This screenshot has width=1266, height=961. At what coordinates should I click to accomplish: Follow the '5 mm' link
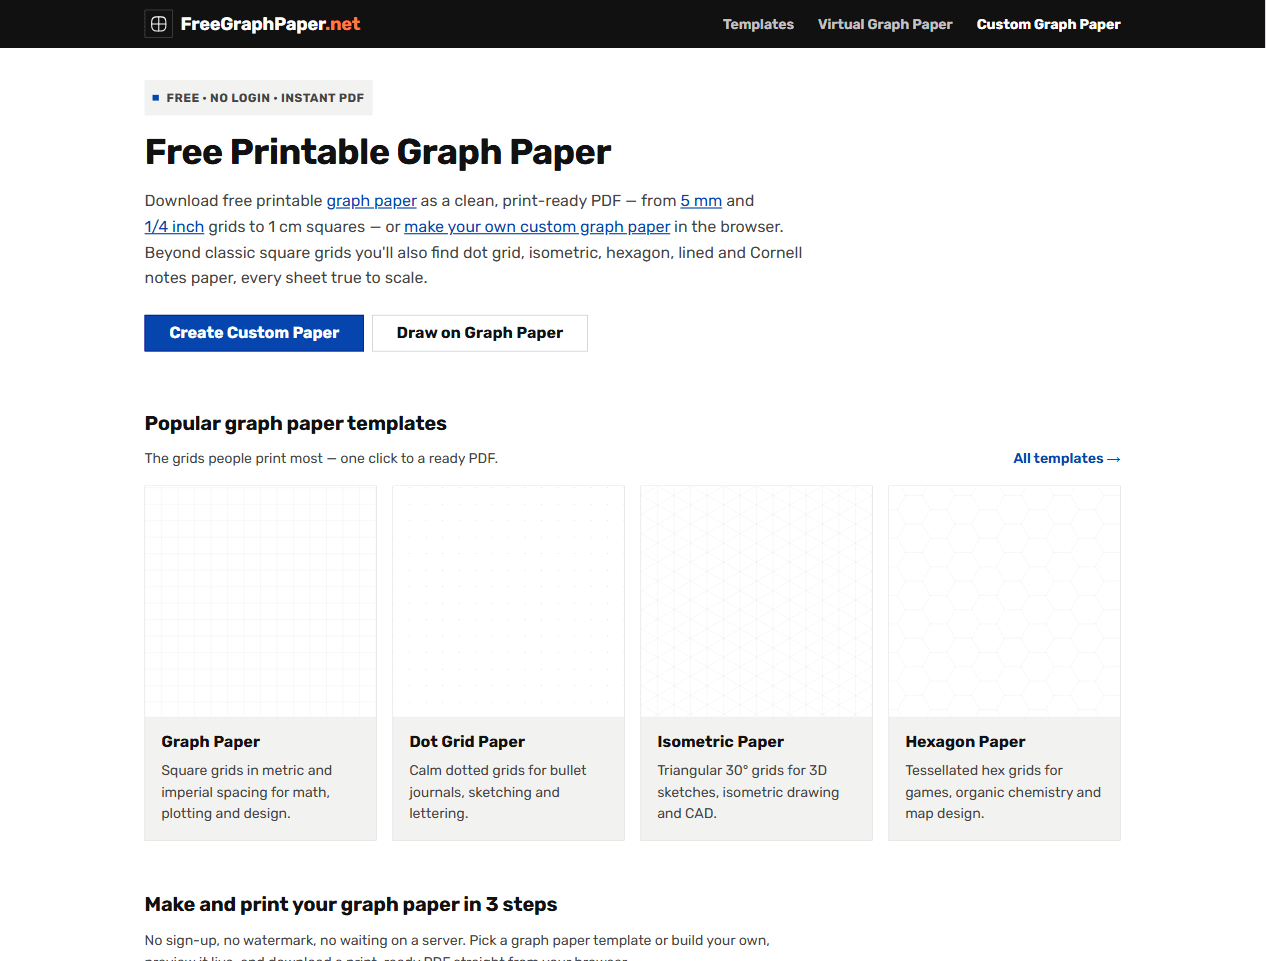coord(701,201)
